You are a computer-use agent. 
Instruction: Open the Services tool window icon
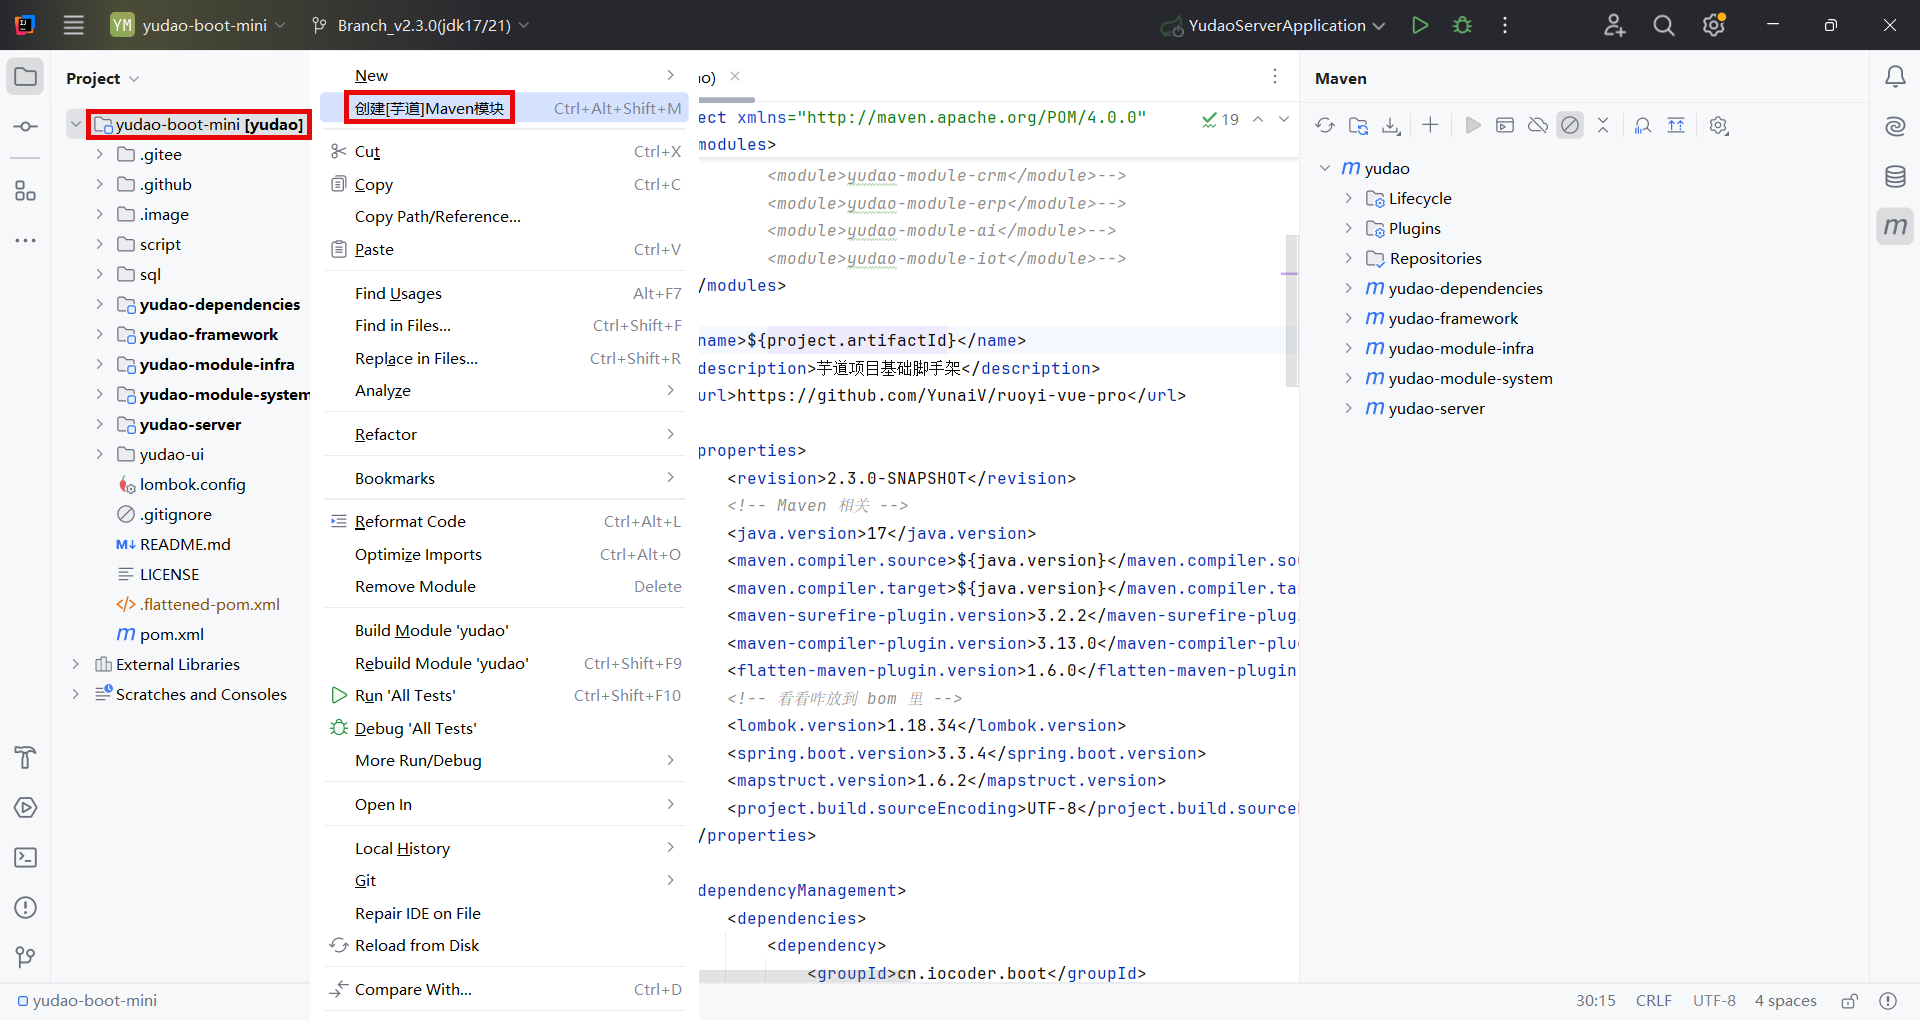pyautogui.click(x=26, y=808)
